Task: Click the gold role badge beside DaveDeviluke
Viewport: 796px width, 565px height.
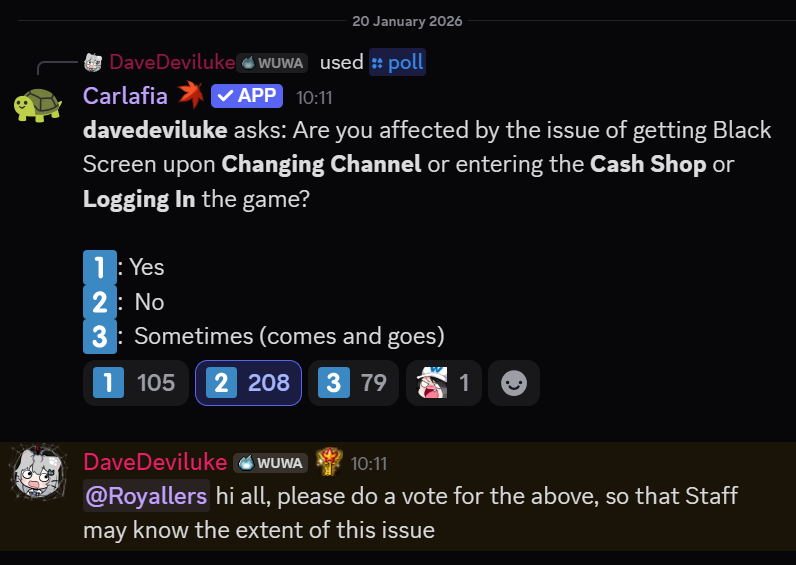Action: pos(329,462)
